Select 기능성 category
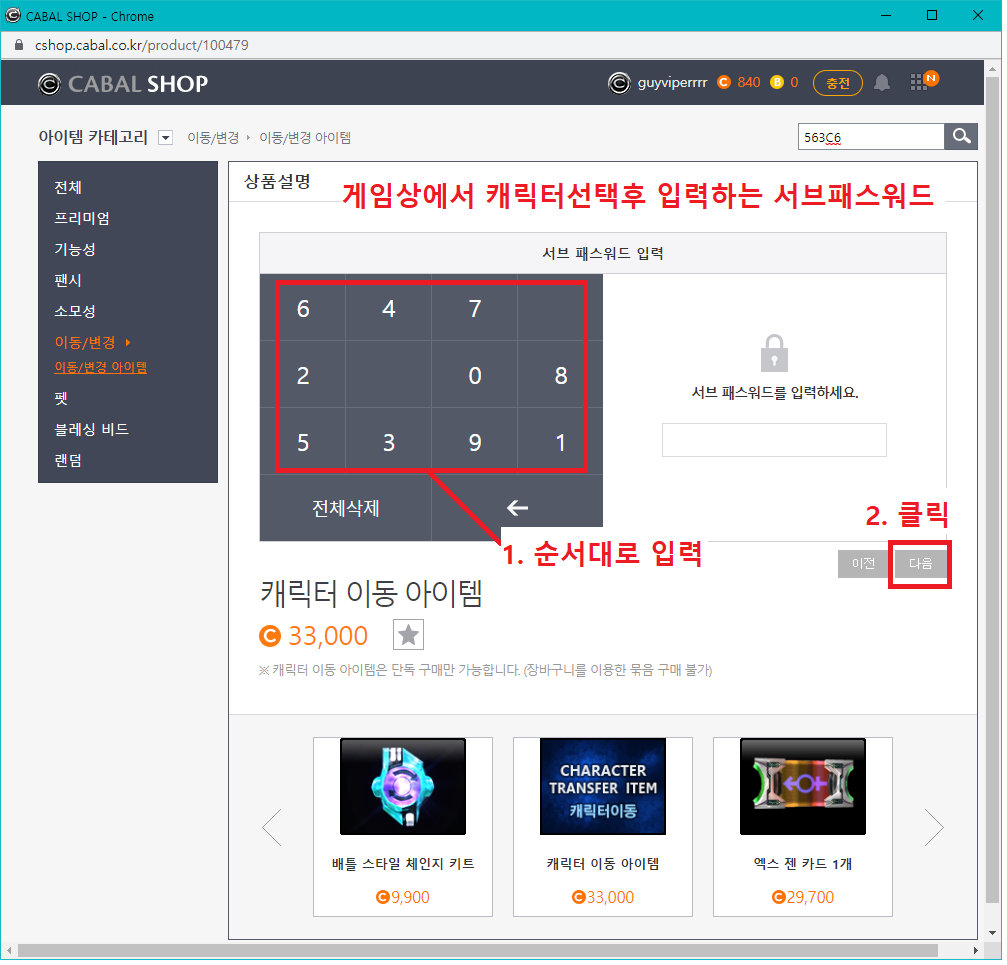The image size is (1007, 965). click(75, 250)
